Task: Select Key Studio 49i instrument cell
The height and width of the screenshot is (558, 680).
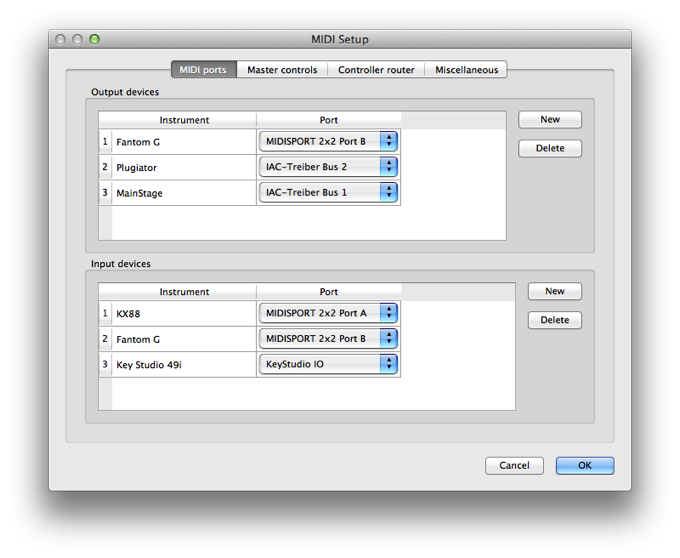Action: 183,365
